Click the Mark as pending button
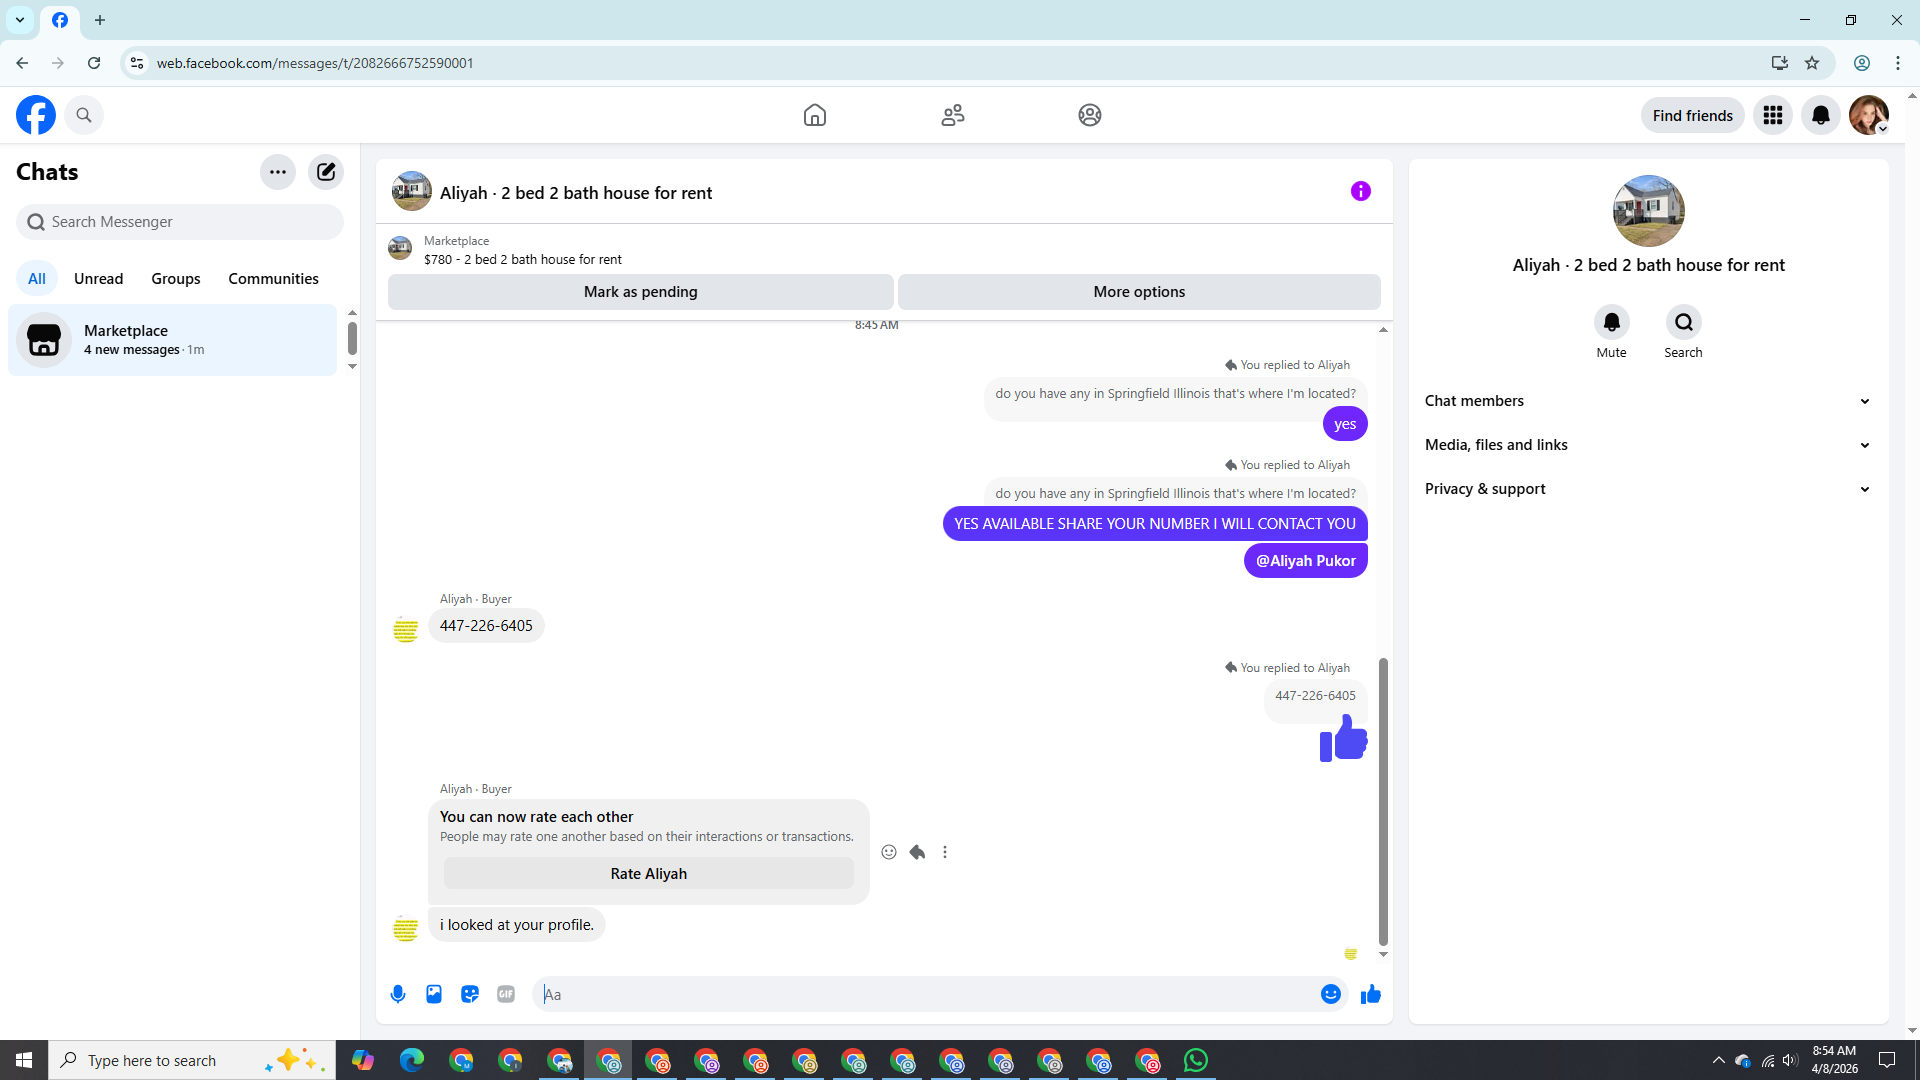Viewport: 1920px width, 1080px height. coord(640,292)
